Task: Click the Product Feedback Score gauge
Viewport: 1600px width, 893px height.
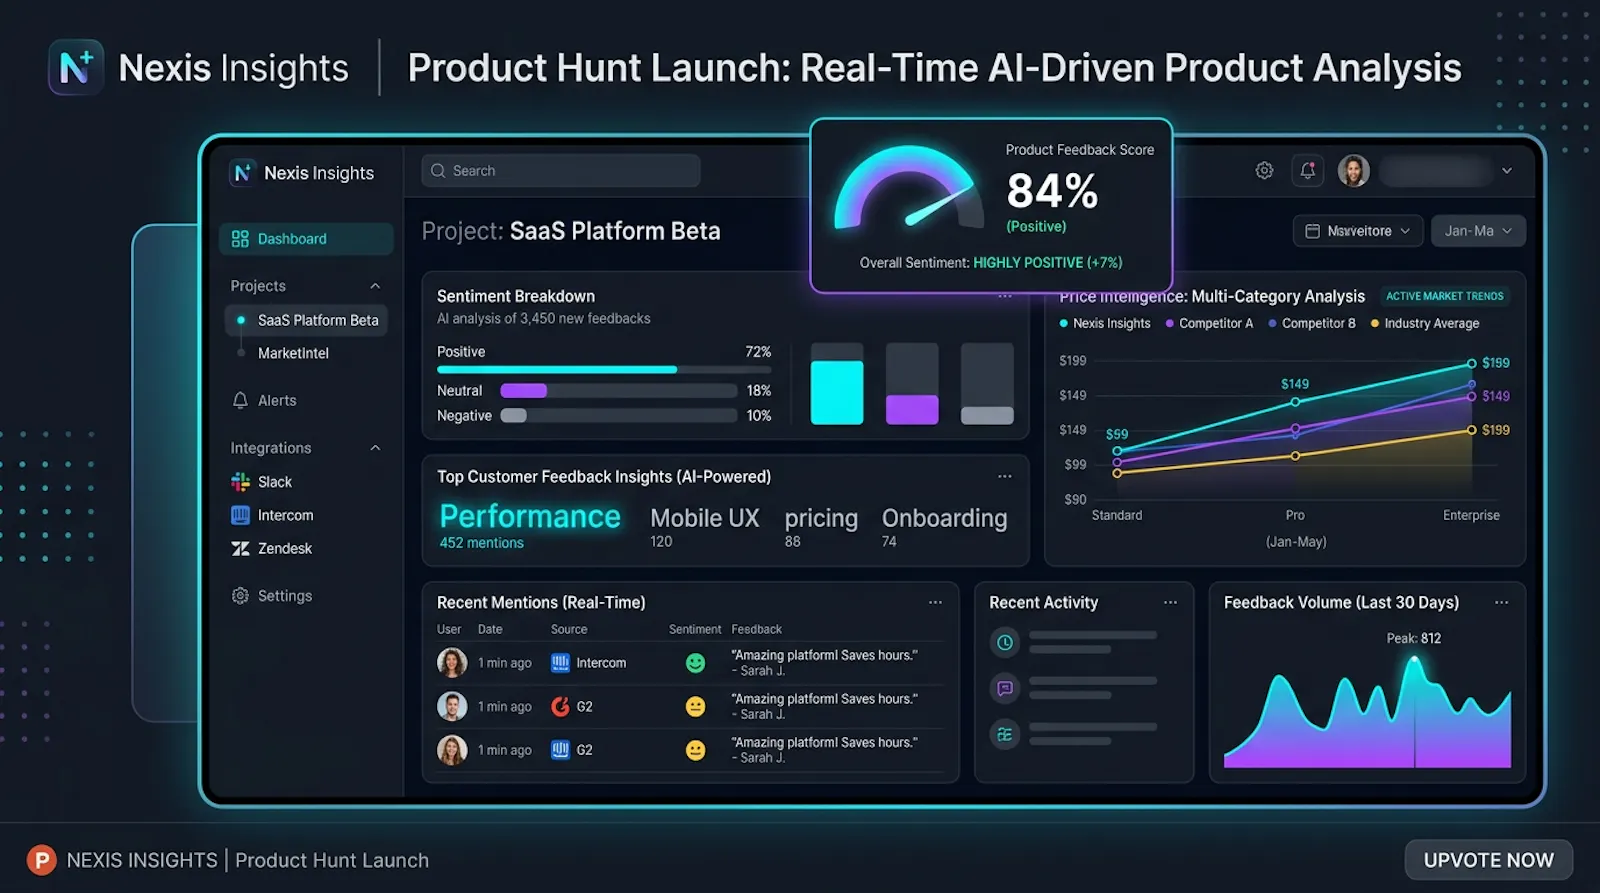Action: [908, 190]
